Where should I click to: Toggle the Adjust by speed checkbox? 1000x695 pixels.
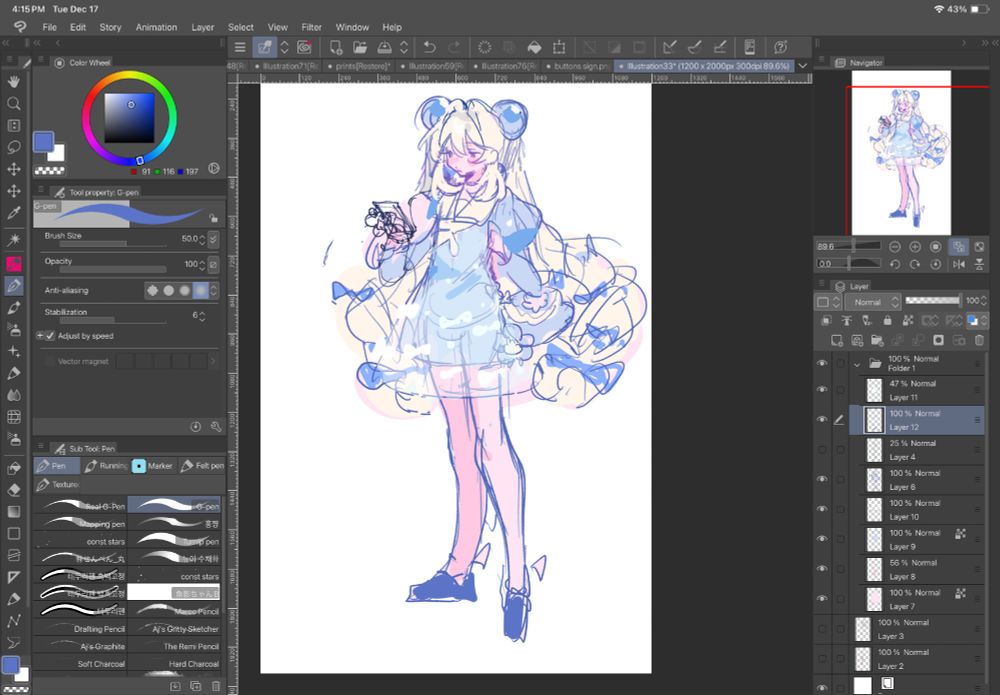tap(50, 336)
